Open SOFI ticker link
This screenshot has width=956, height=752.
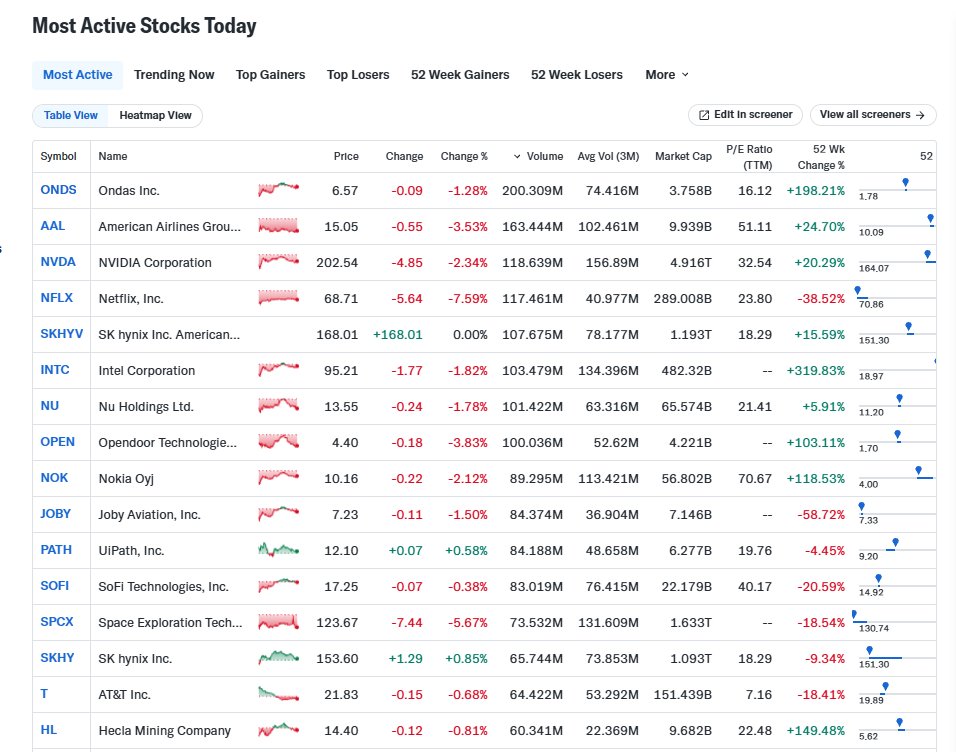pyautogui.click(x=55, y=585)
